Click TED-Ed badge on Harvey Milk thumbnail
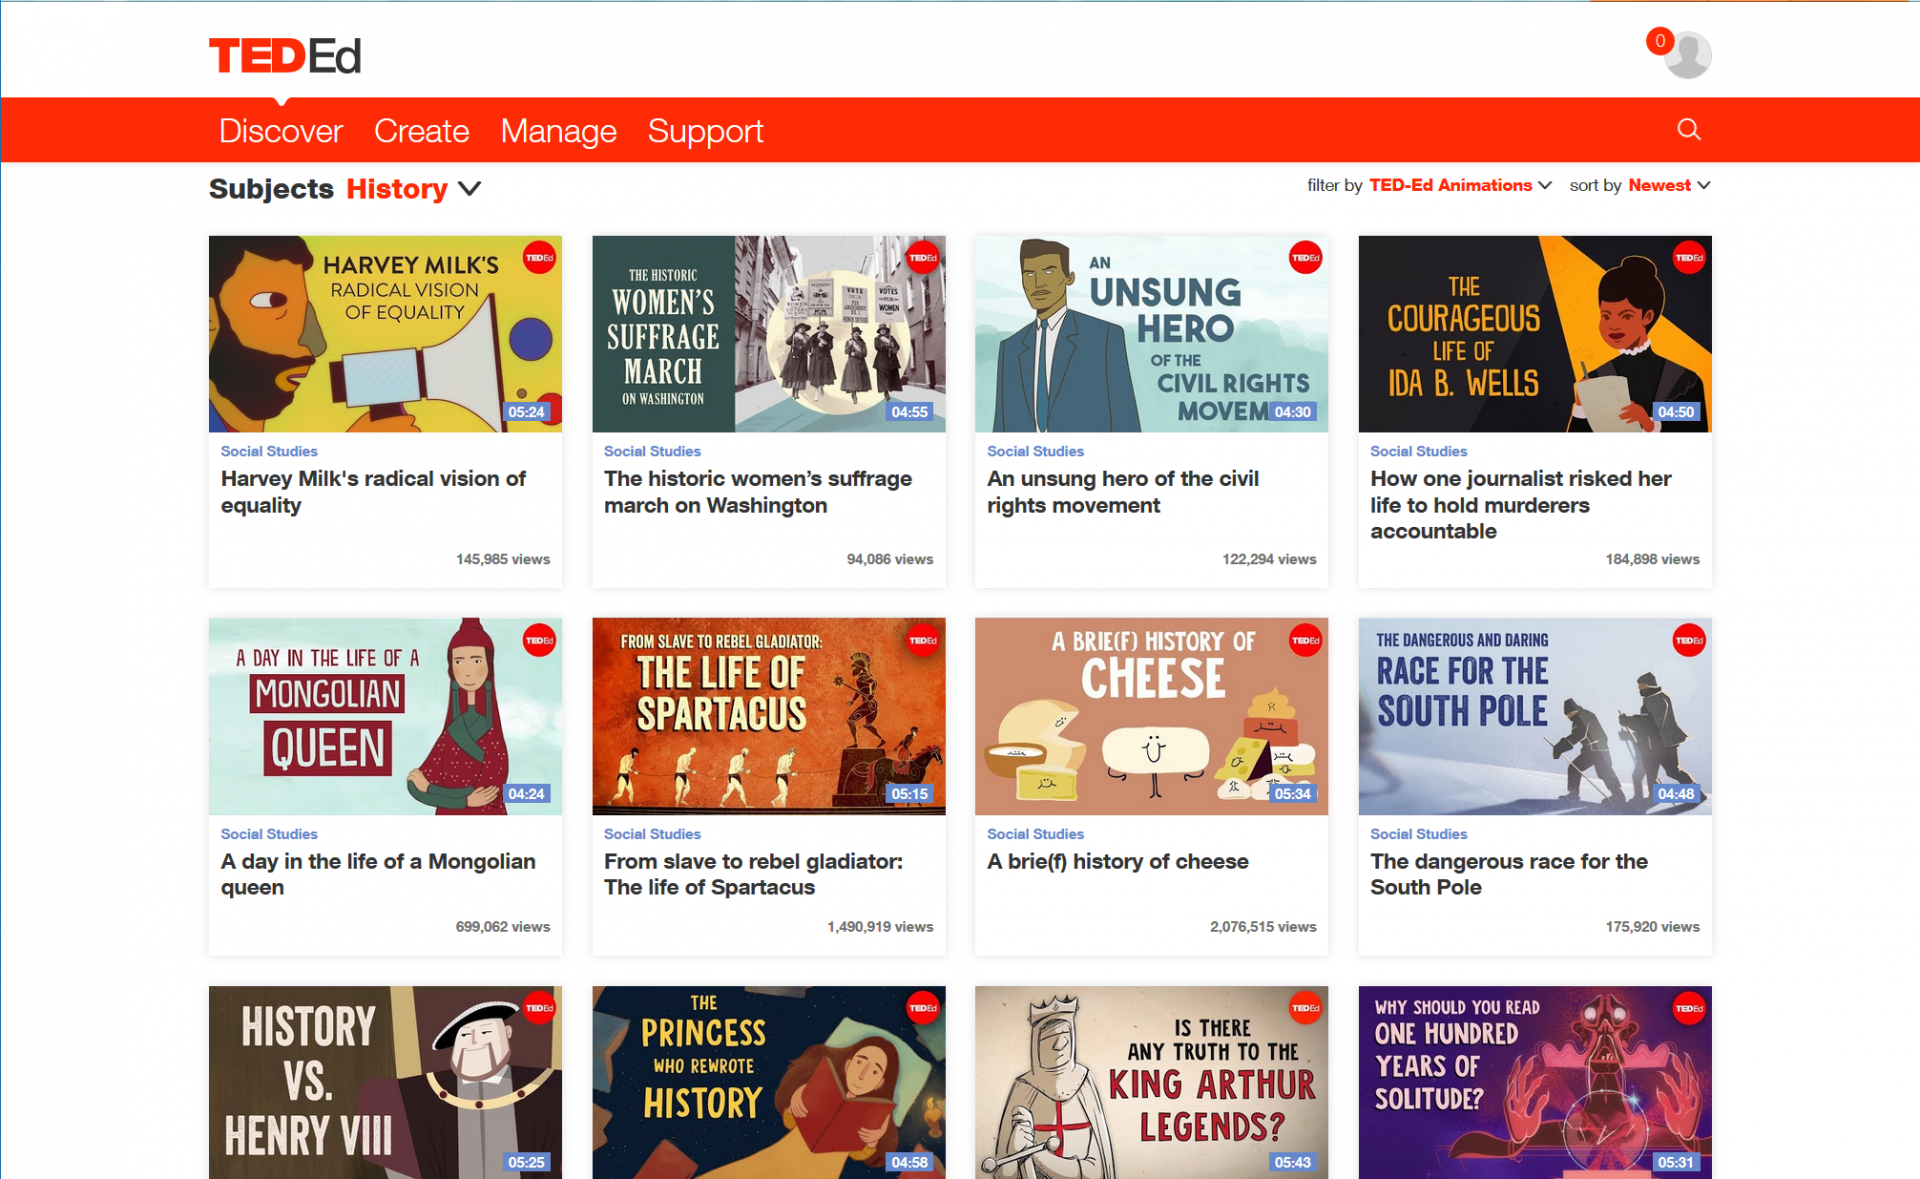Screen dimensions: 1920x1179 pos(539,258)
